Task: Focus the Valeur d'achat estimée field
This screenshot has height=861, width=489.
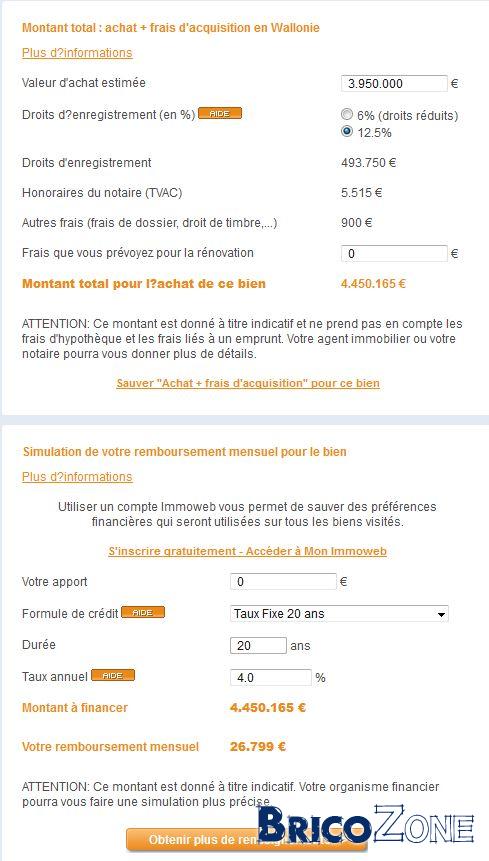Action: [x=394, y=83]
